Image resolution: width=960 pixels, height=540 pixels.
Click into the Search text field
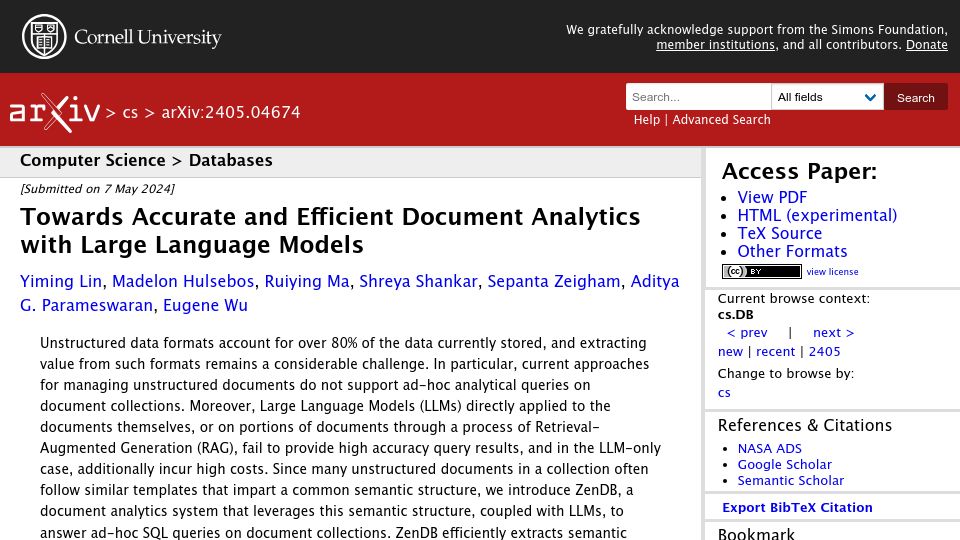699,97
